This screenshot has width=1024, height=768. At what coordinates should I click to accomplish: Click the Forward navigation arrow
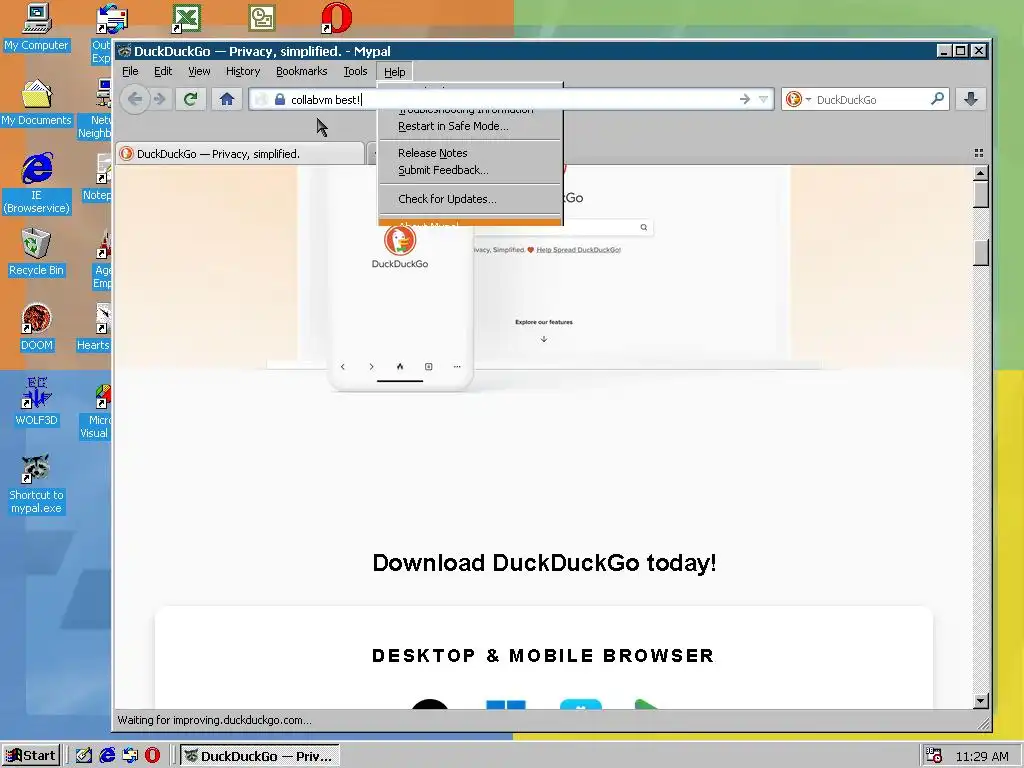tap(159, 99)
